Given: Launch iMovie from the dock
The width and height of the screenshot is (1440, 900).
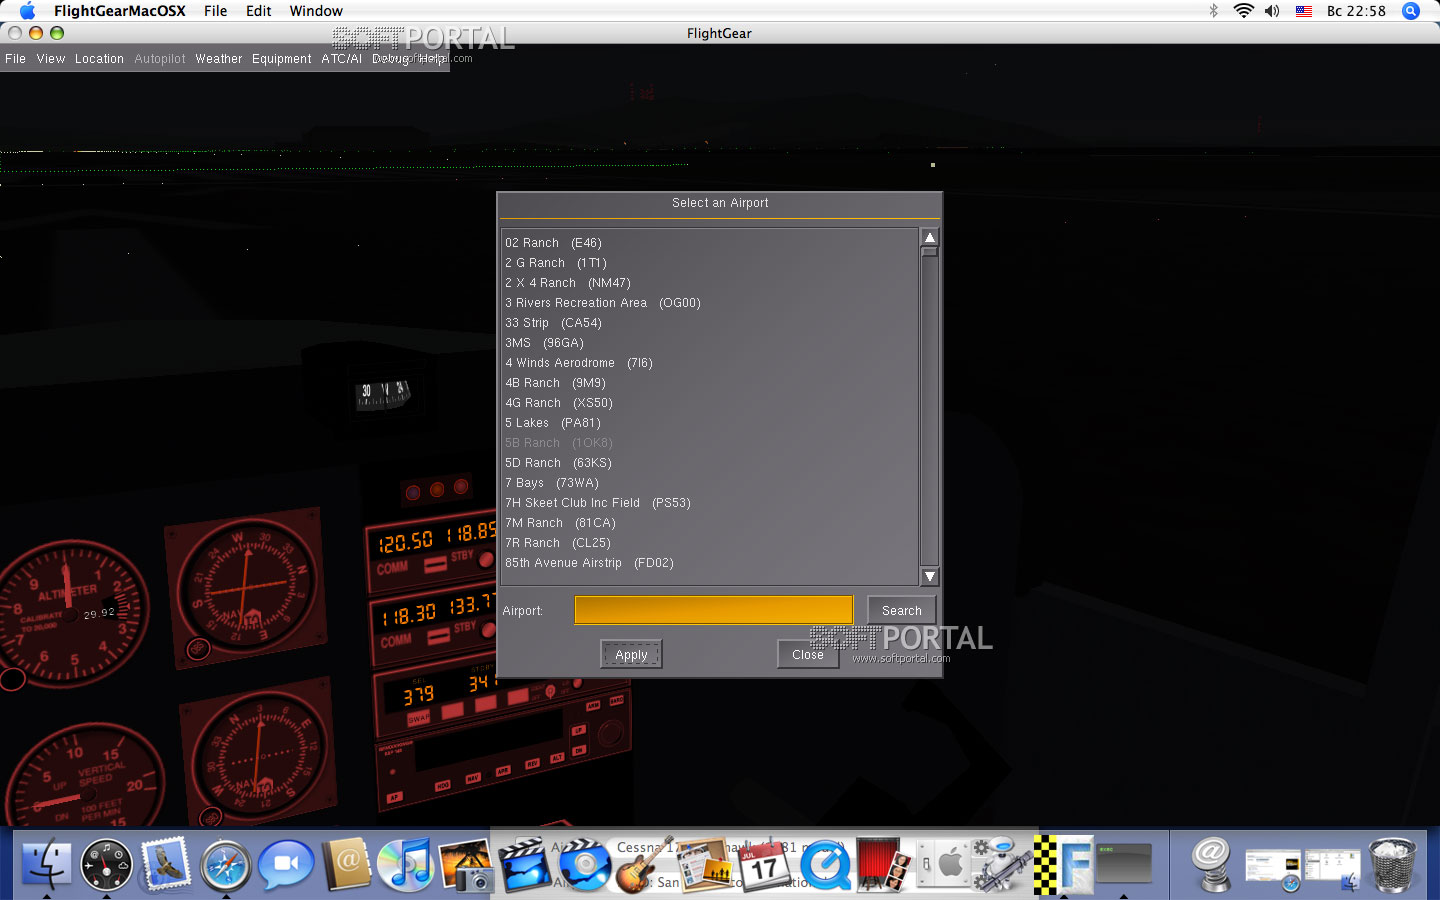Looking at the screenshot, I should click(524, 864).
